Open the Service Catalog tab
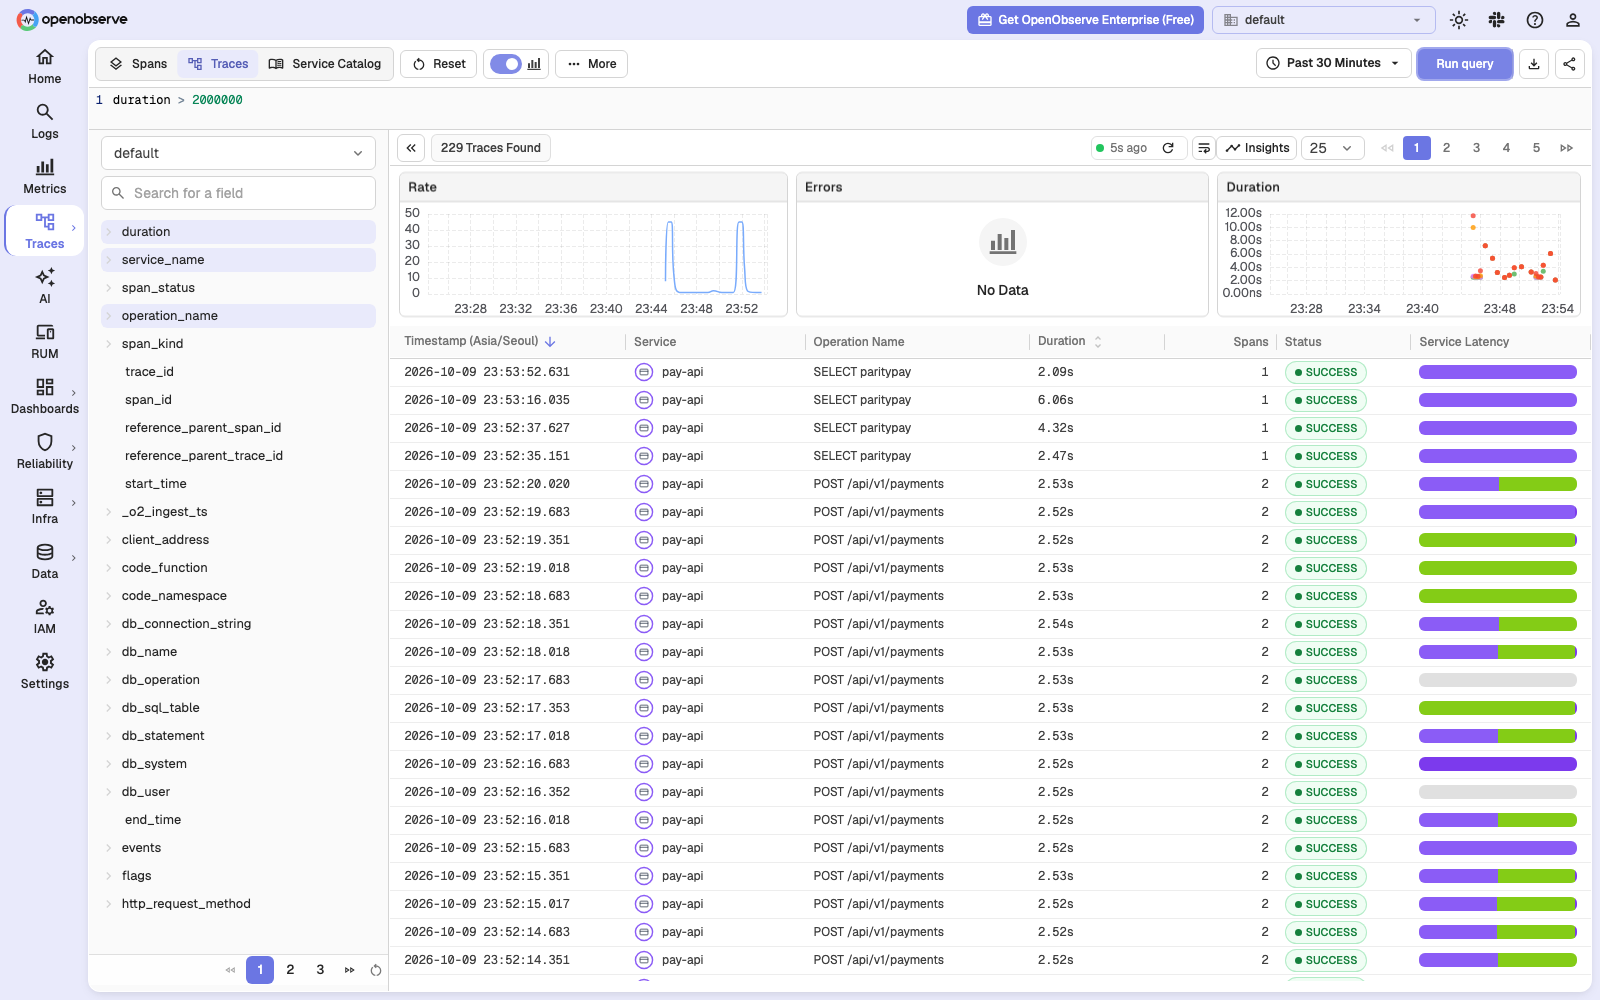 pos(325,64)
